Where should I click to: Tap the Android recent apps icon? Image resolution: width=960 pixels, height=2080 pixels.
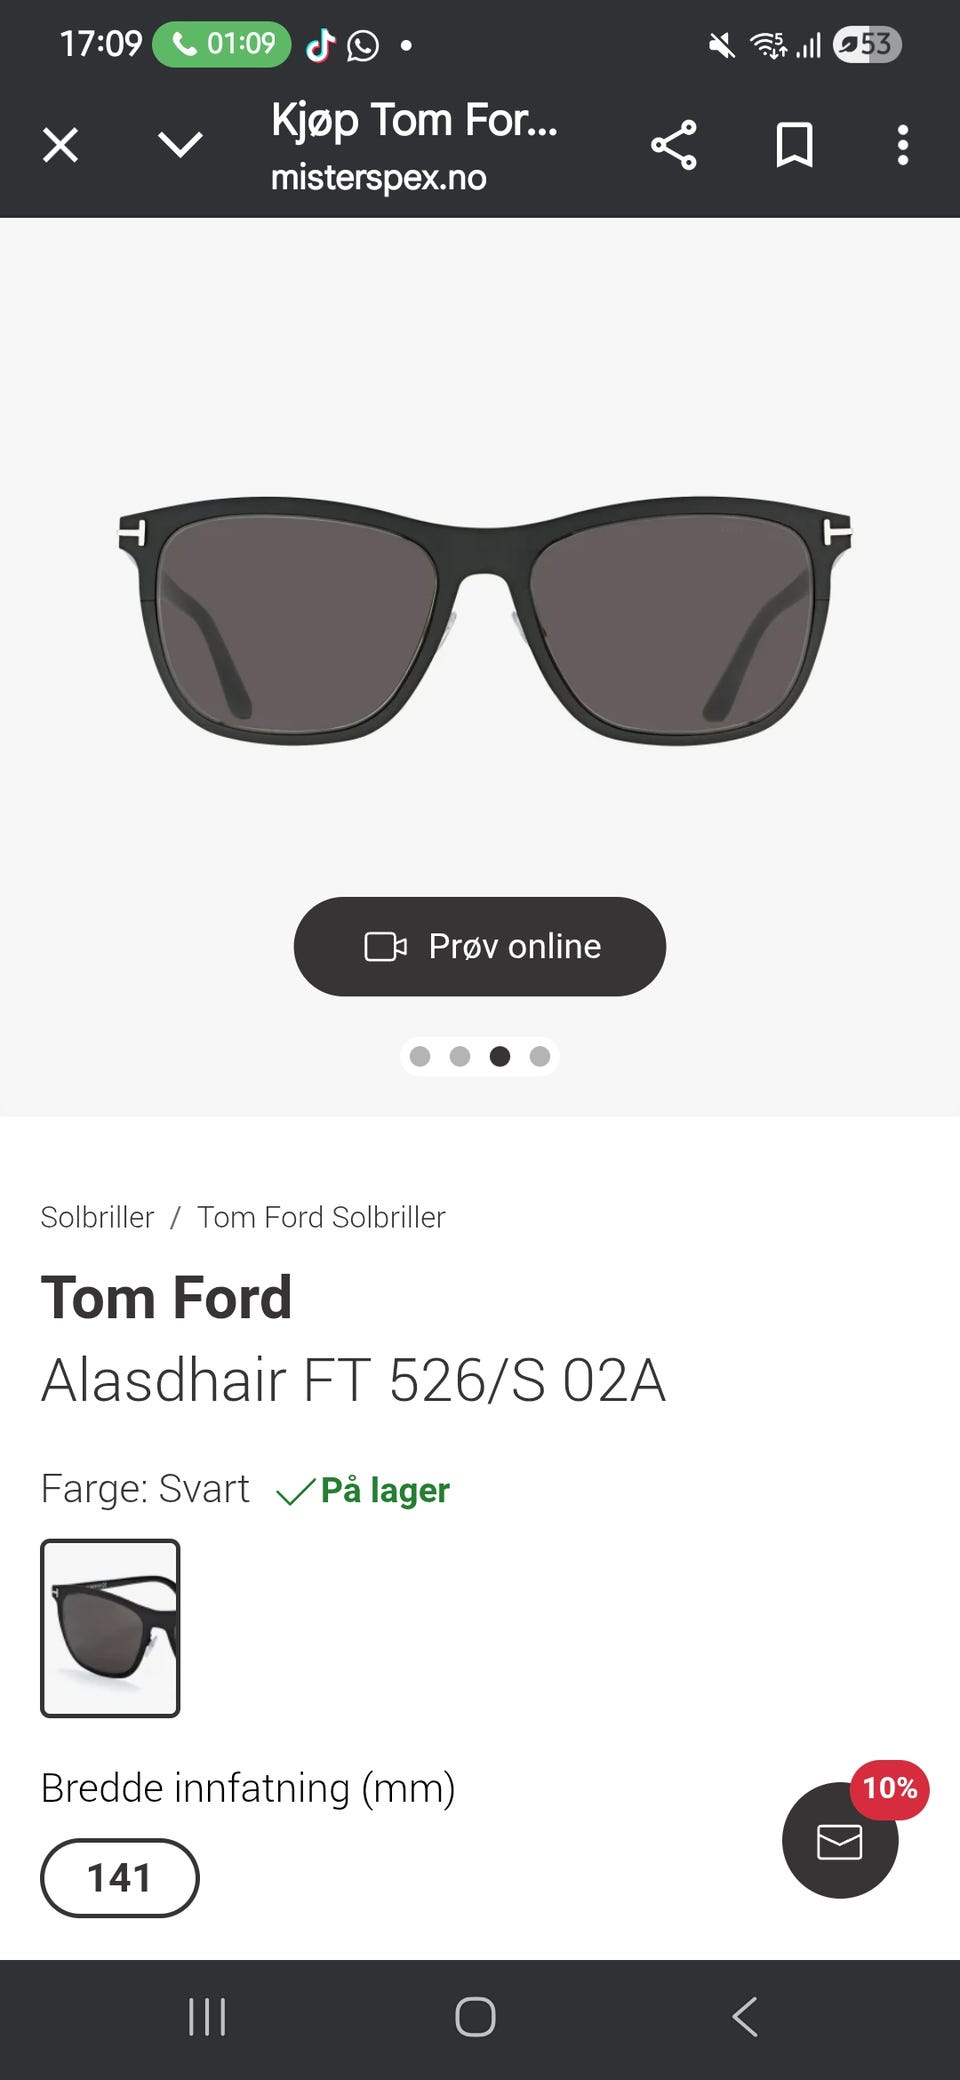(207, 2017)
